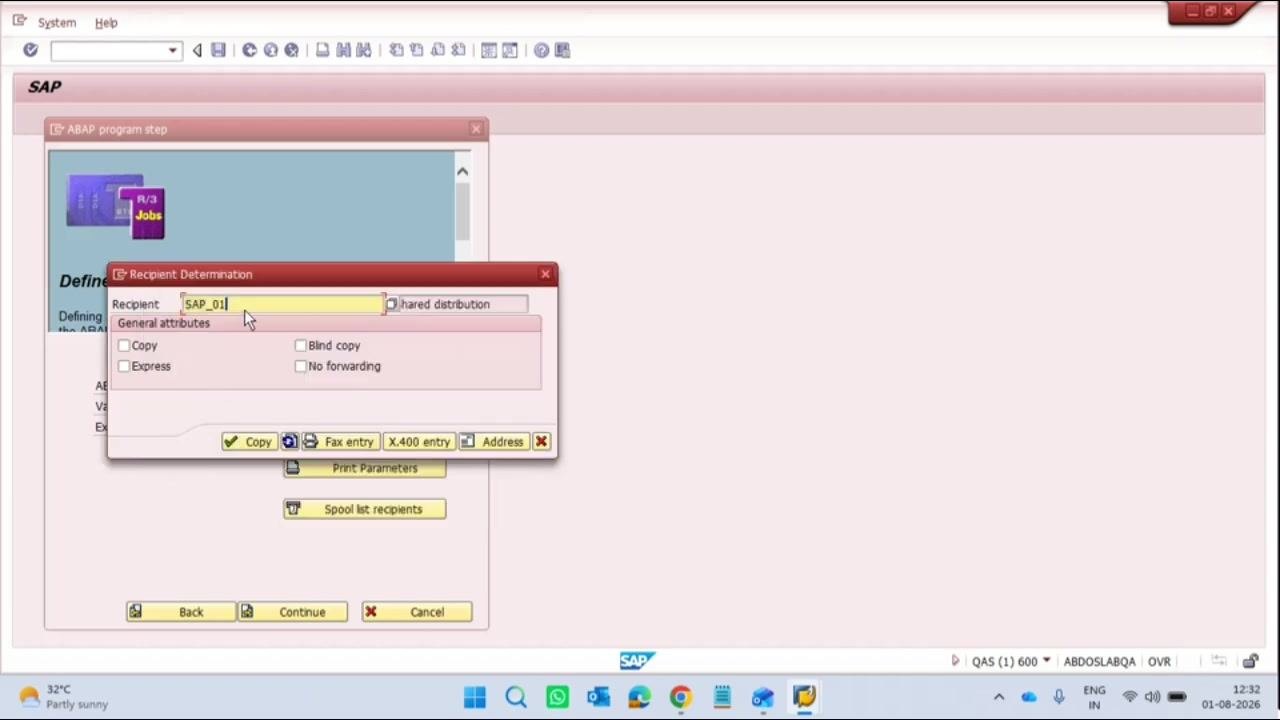Enable the Copy checkbox
This screenshot has width=1280, height=720.
point(124,345)
